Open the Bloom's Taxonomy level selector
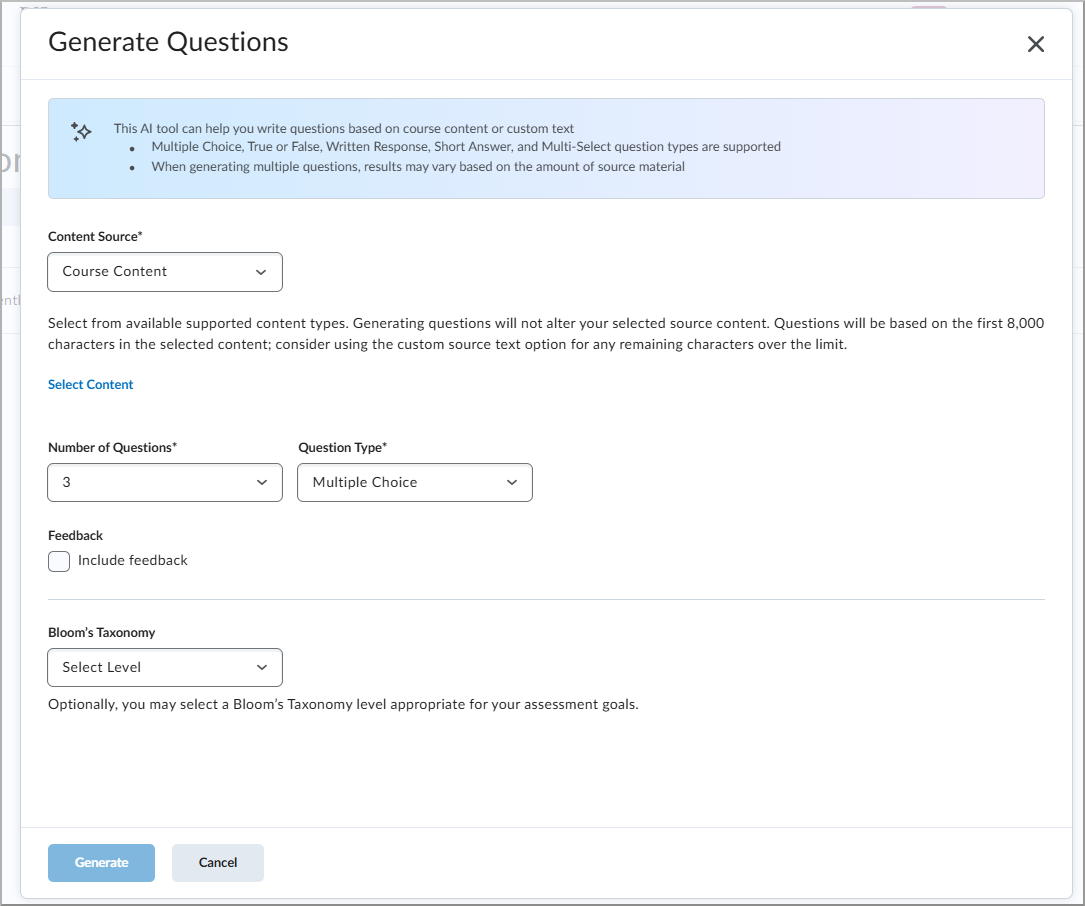Image resolution: width=1085 pixels, height=906 pixels. [x=164, y=667]
